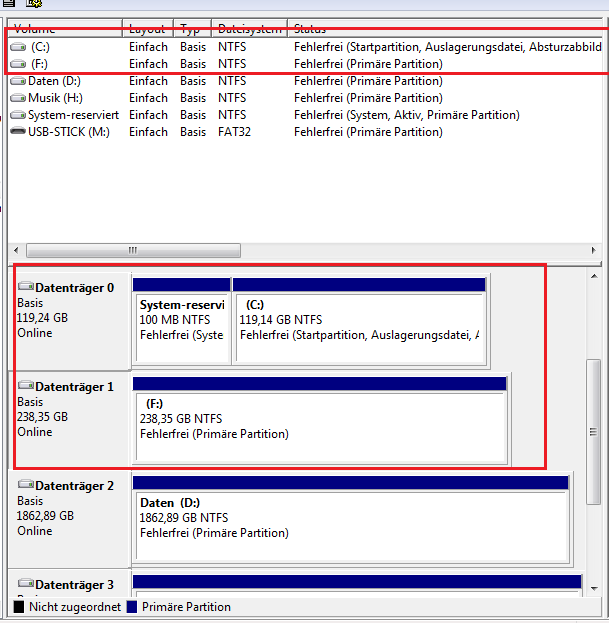
Task: Click the Musik (H:) drive icon
Action: (18, 98)
